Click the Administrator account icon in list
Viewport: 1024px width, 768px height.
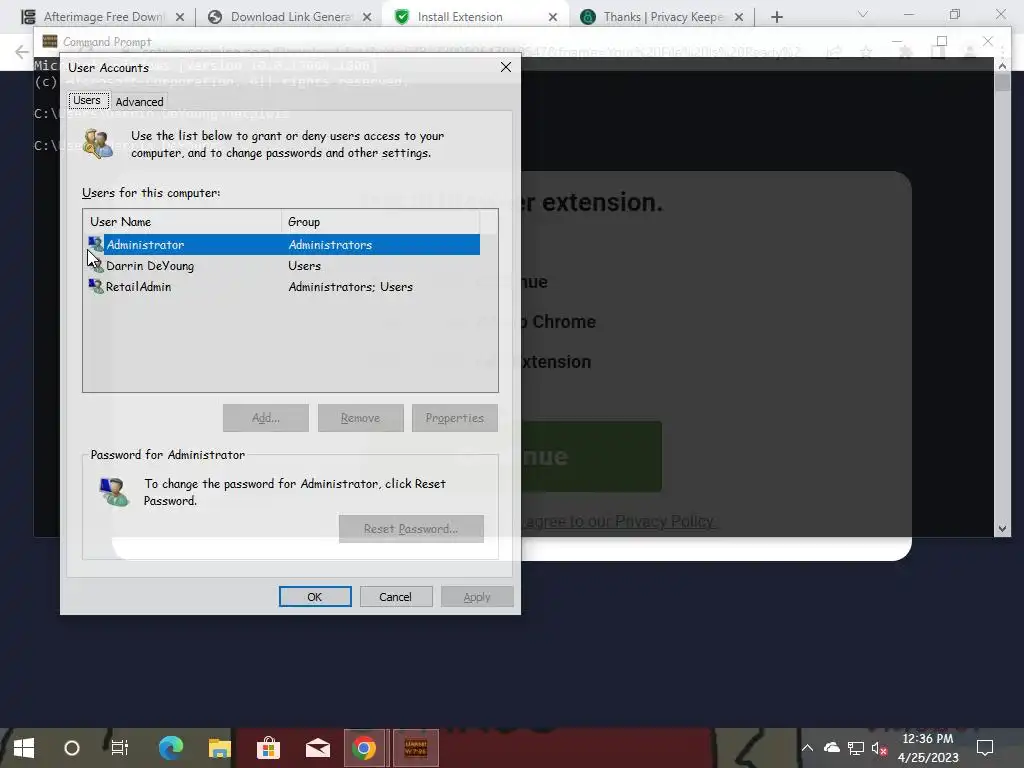[x=95, y=244]
